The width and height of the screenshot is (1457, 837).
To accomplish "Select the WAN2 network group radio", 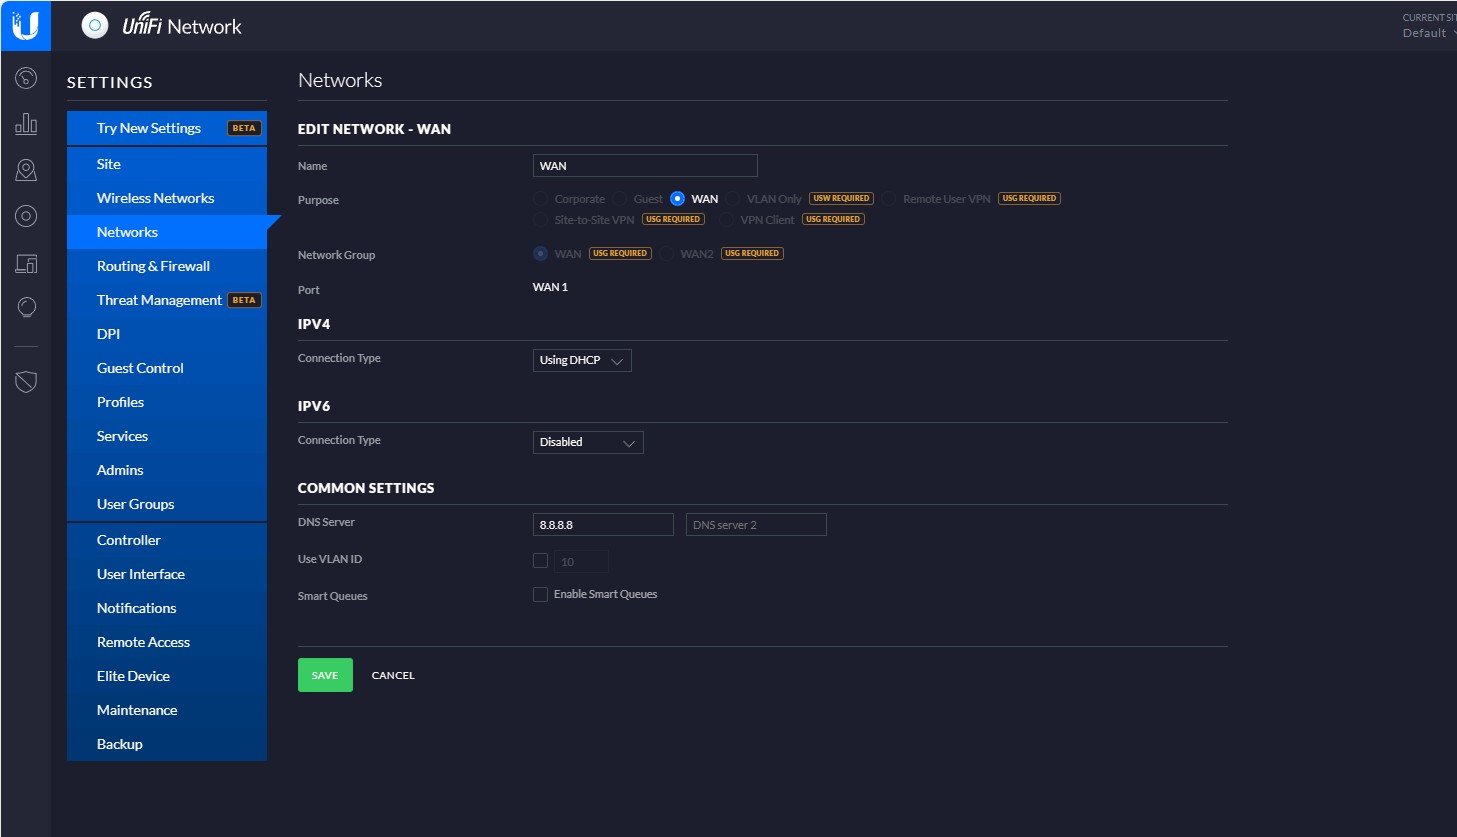I will click(x=667, y=254).
